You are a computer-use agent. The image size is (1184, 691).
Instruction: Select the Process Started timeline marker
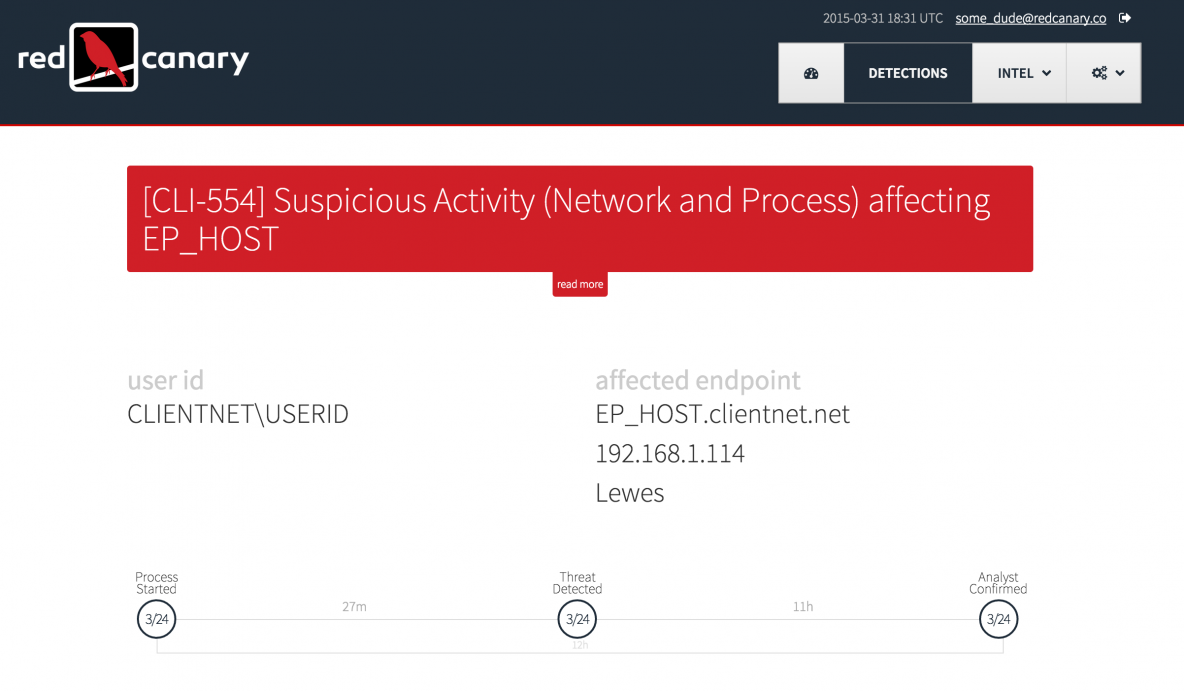click(x=156, y=619)
